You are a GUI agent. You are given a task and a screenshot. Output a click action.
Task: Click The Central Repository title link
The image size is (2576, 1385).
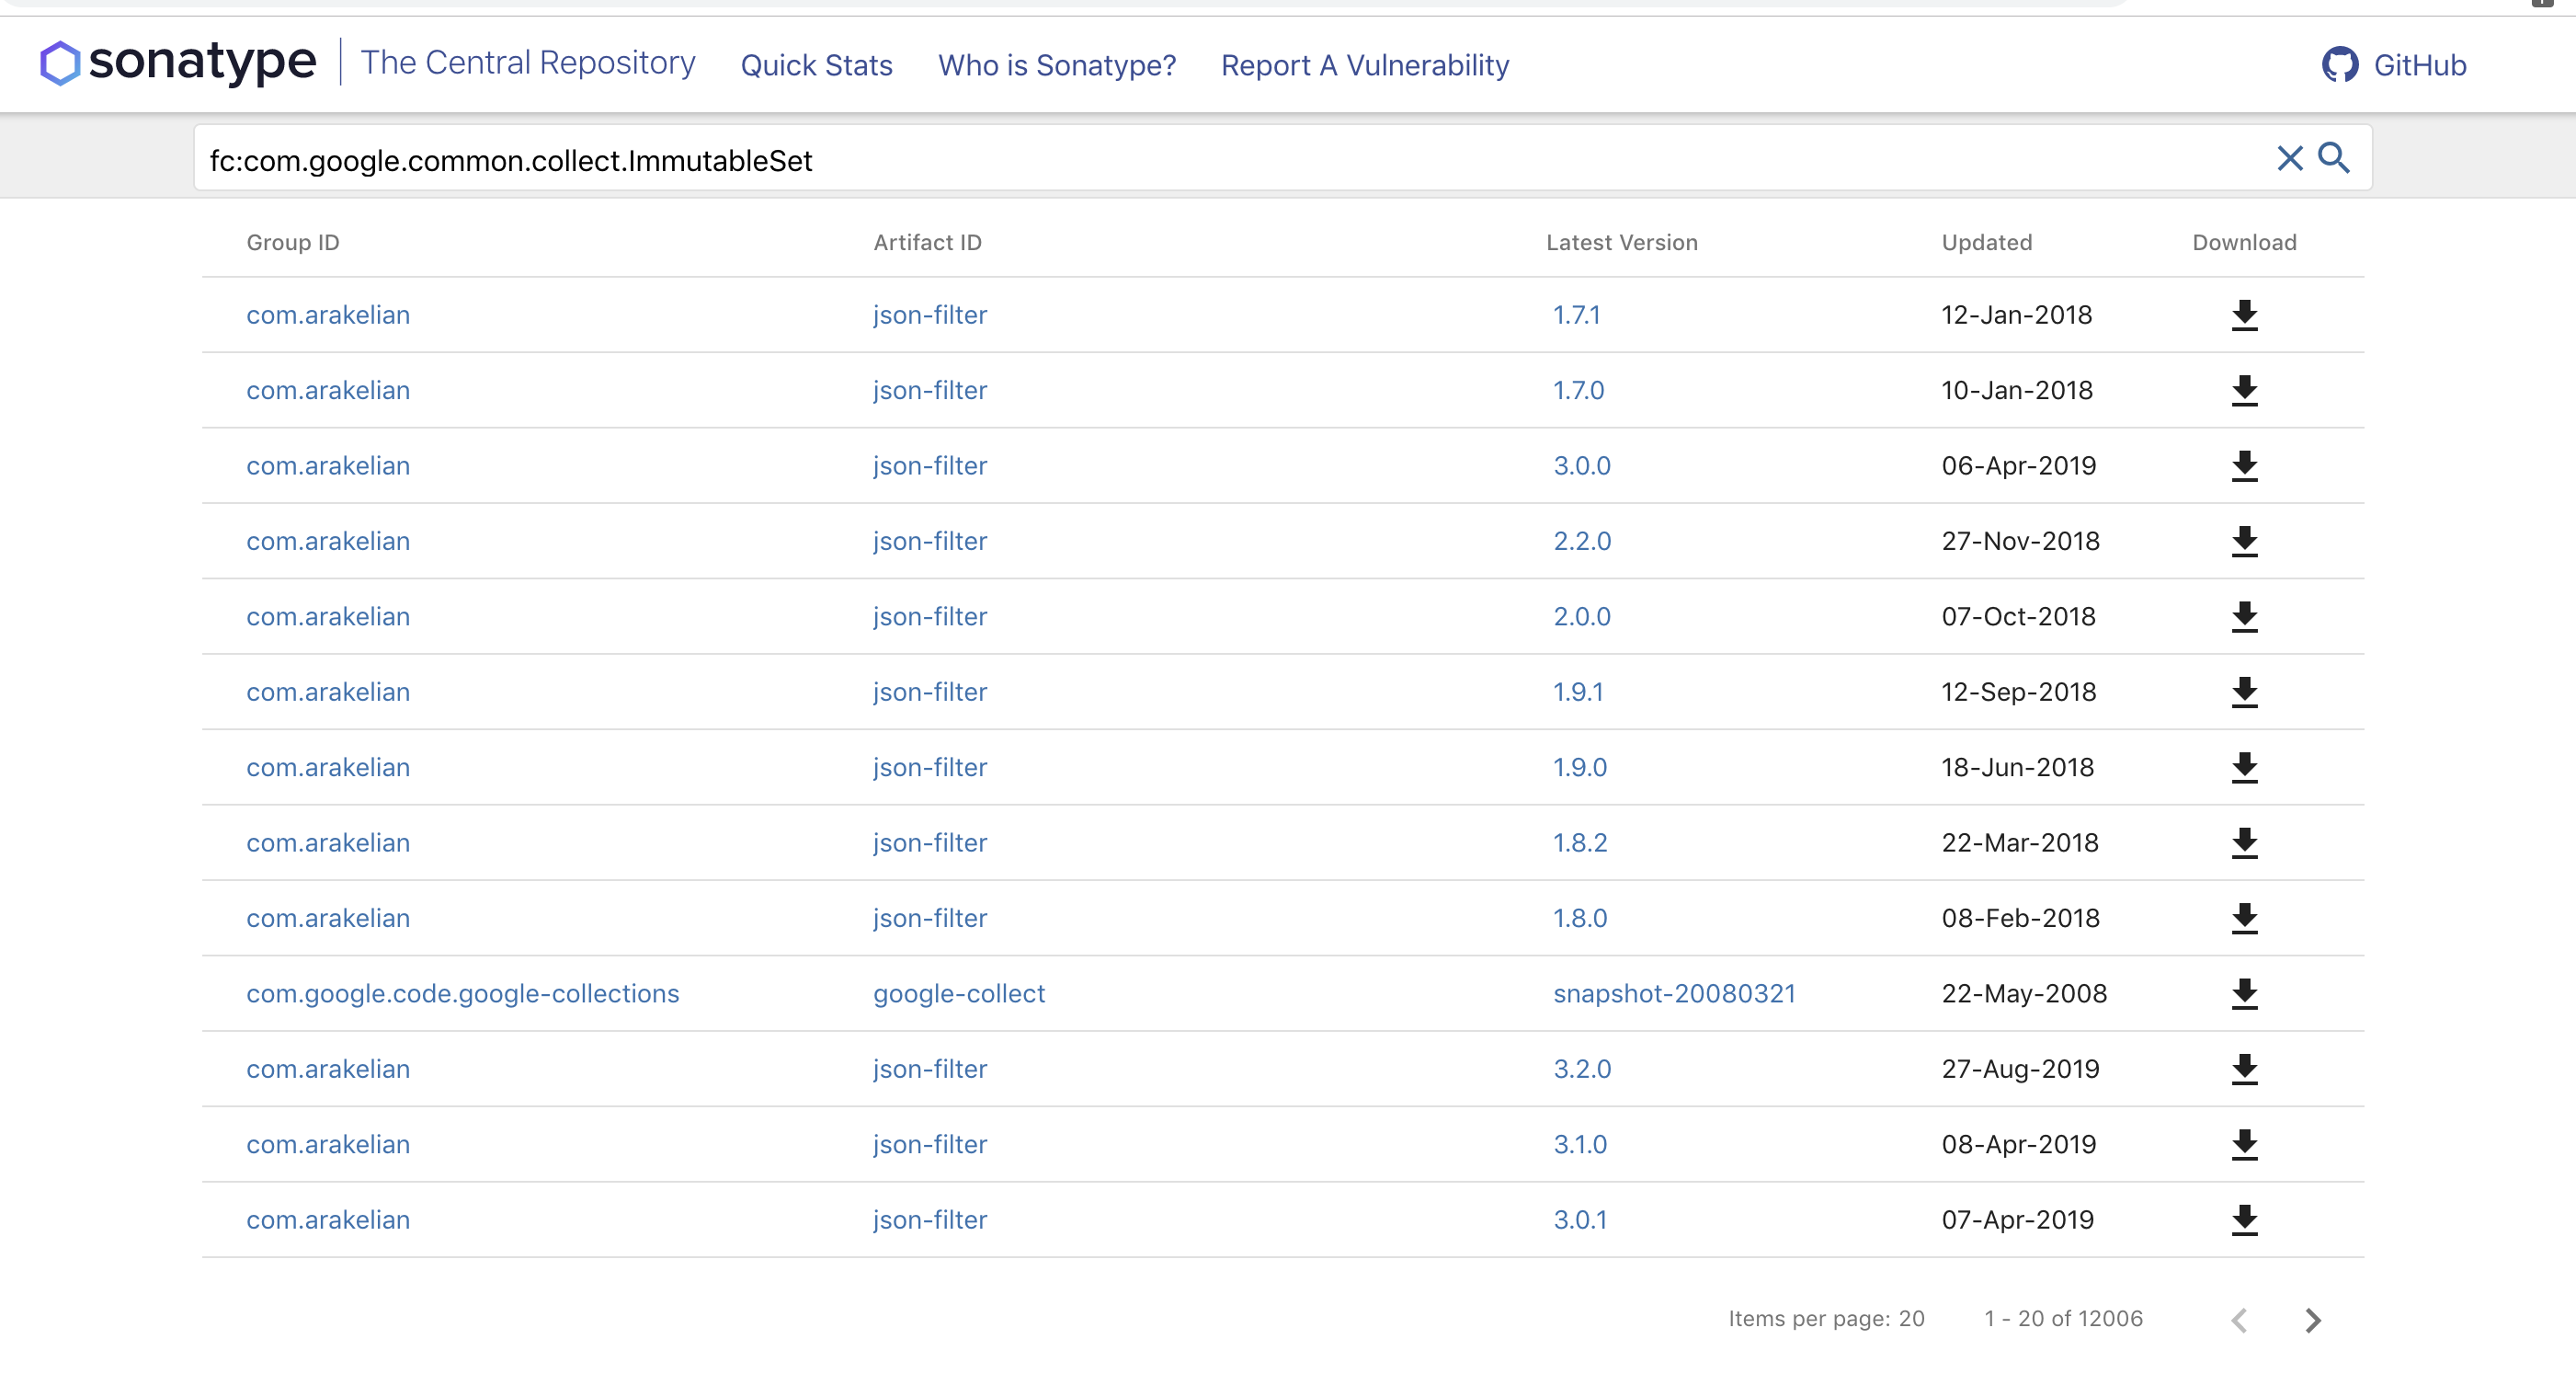(527, 63)
